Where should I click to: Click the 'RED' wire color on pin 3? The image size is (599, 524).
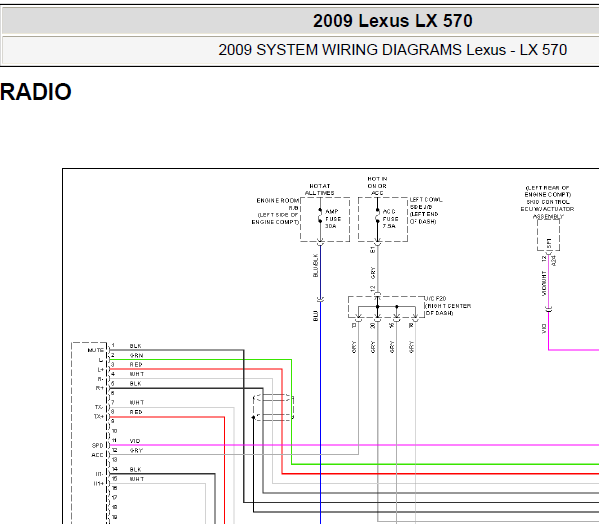(x=136, y=365)
